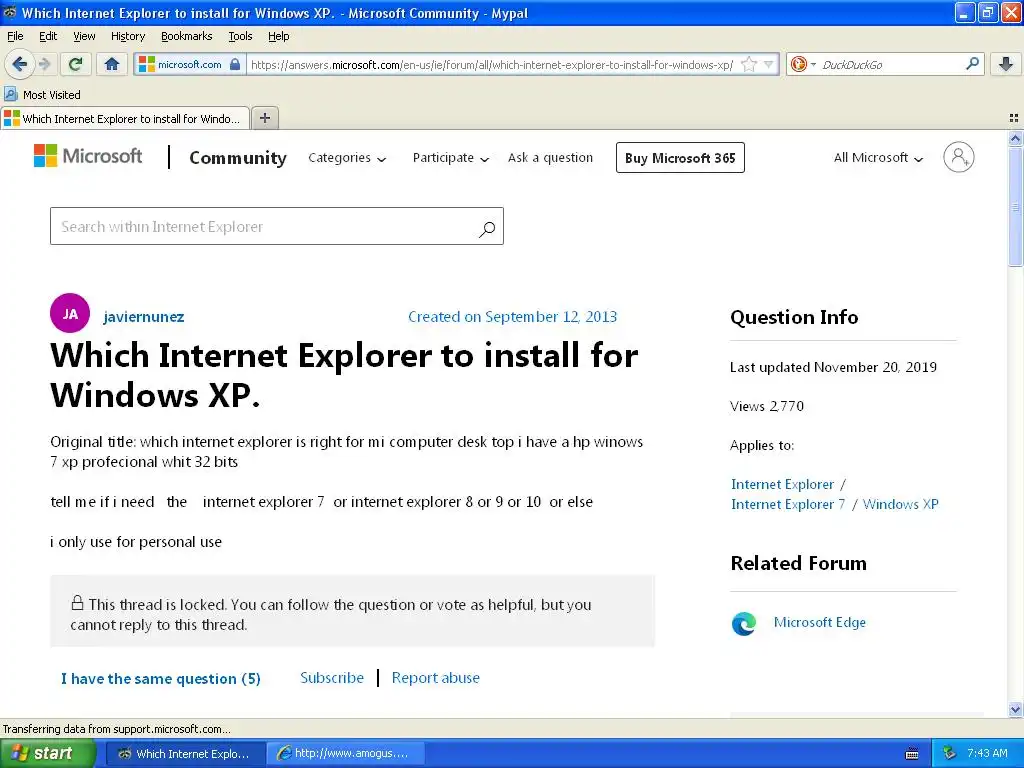Click the Buy Microsoft 365 button
1024x768 pixels.
click(x=680, y=158)
